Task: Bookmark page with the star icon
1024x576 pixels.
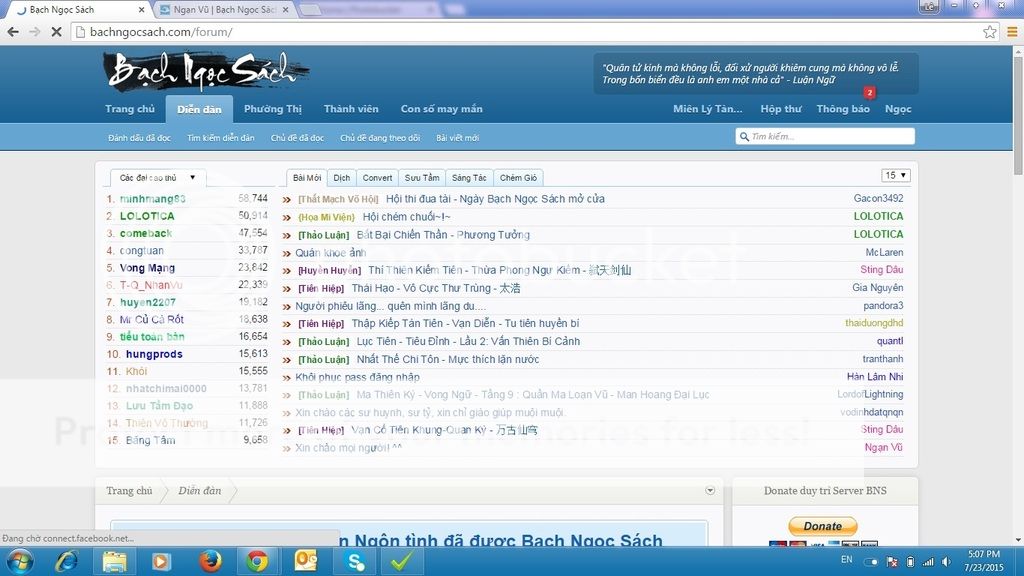Action: pyautogui.click(x=989, y=31)
